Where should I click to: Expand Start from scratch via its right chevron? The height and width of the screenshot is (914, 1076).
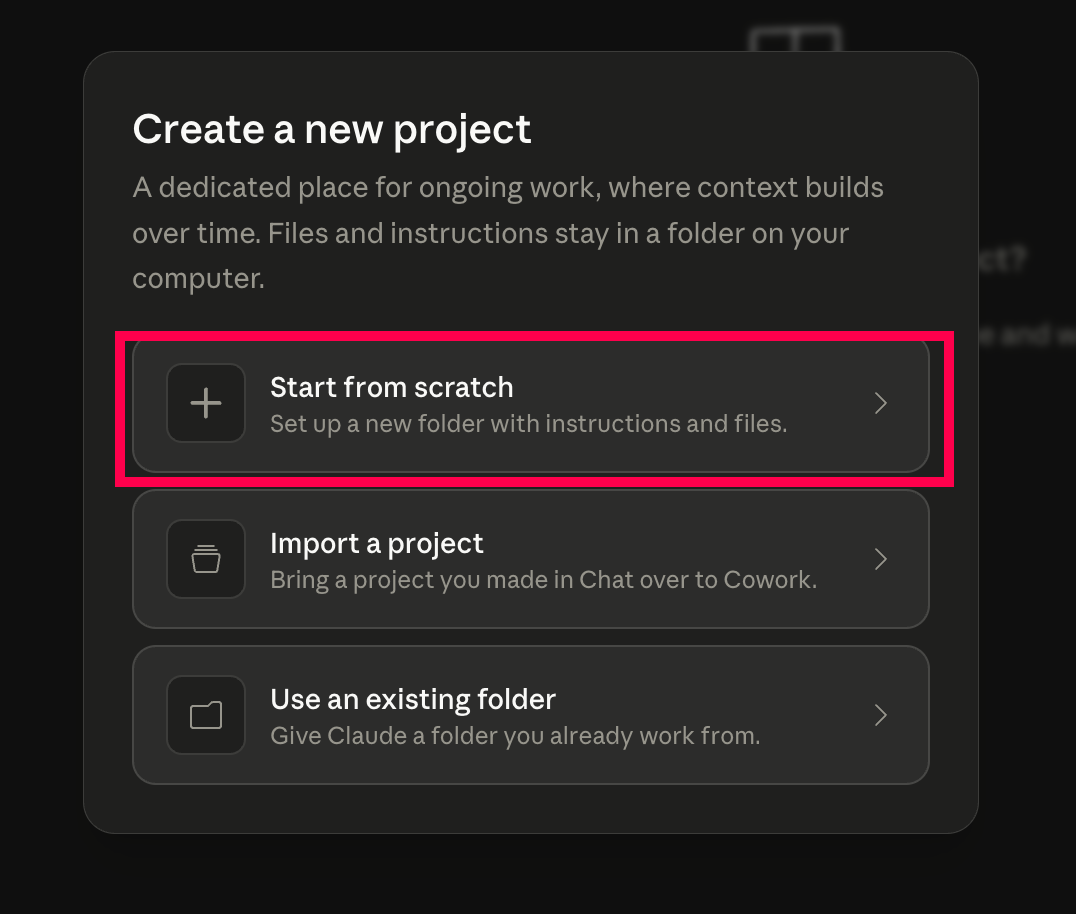pyautogui.click(x=881, y=403)
